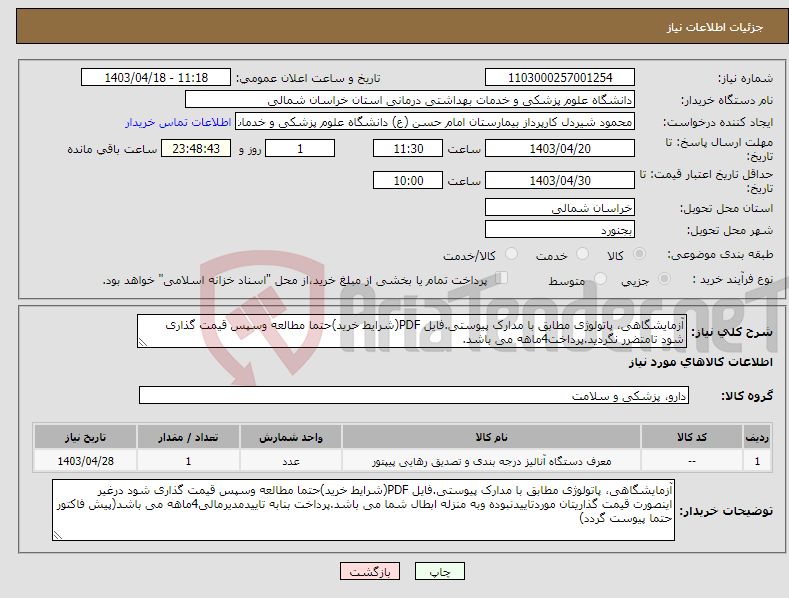789x598 pixels.
Task: Open the buyer contact info link
Action: click(178, 122)
